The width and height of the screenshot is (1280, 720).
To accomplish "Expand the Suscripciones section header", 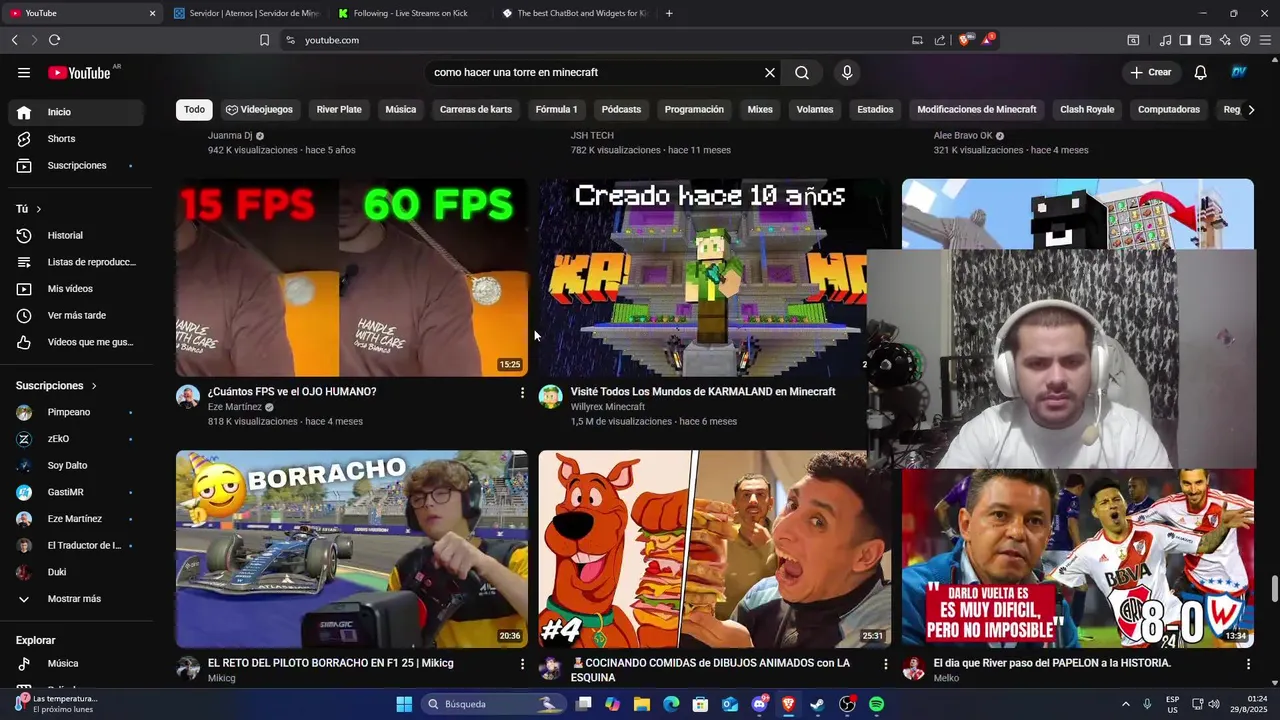I will [57, 385].
